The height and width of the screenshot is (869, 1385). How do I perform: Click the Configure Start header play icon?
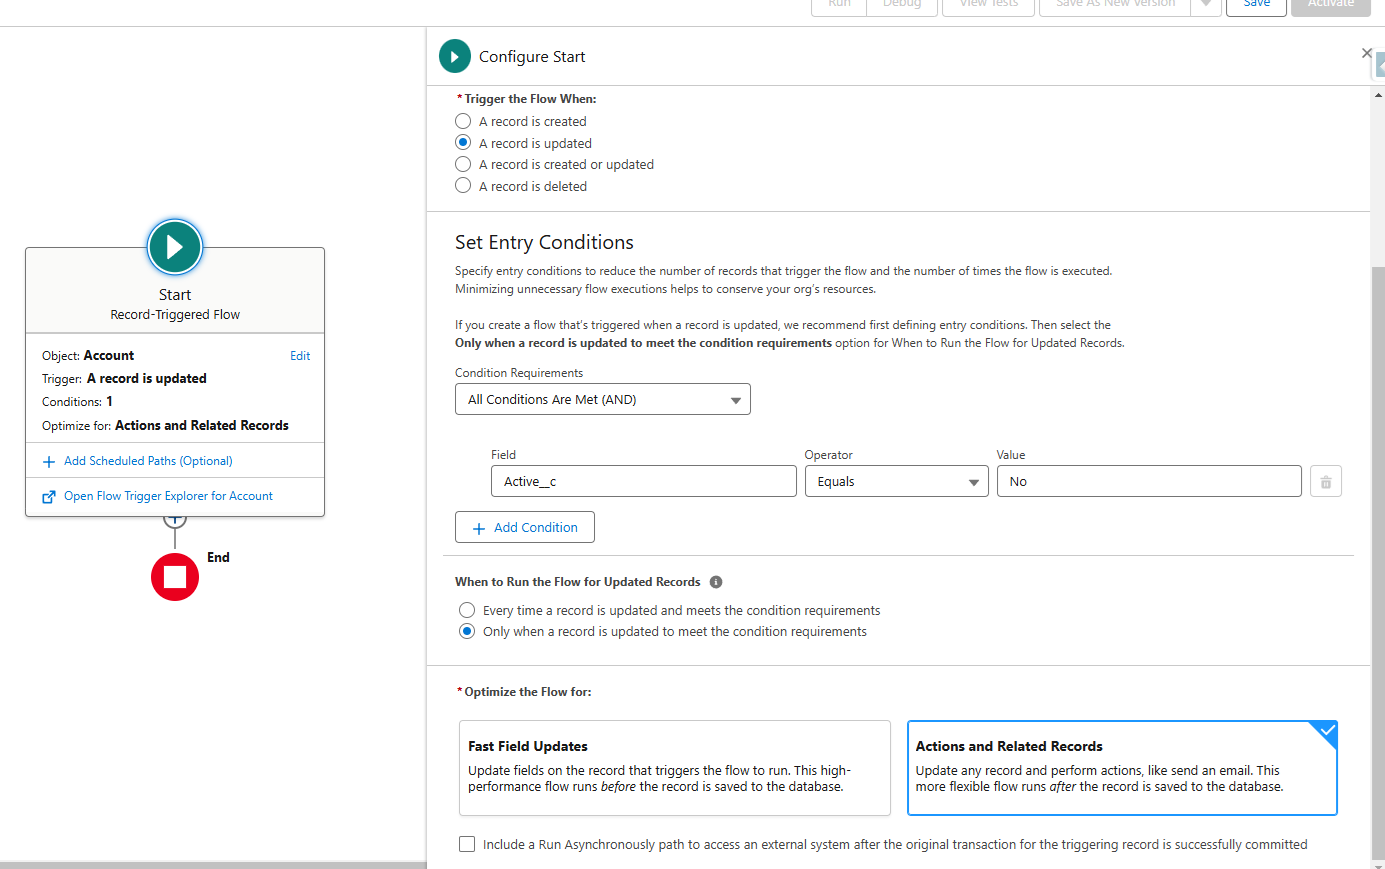coord(455,57)
